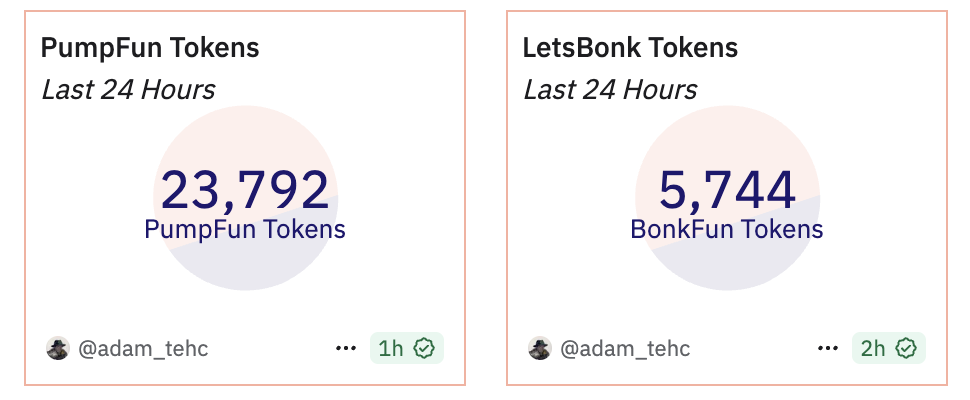Open @adam_tehc profile link on the PumpFun card
This screenshot has width=970, height=400.
coord(143,348)
